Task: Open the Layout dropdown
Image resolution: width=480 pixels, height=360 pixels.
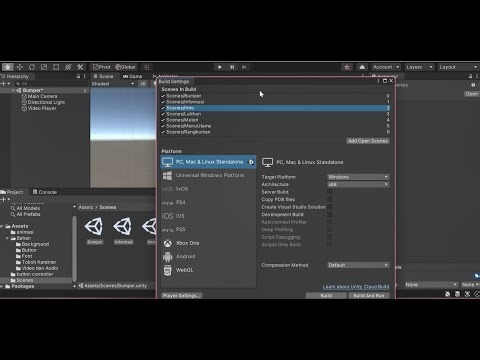Action: coord(458,67)
